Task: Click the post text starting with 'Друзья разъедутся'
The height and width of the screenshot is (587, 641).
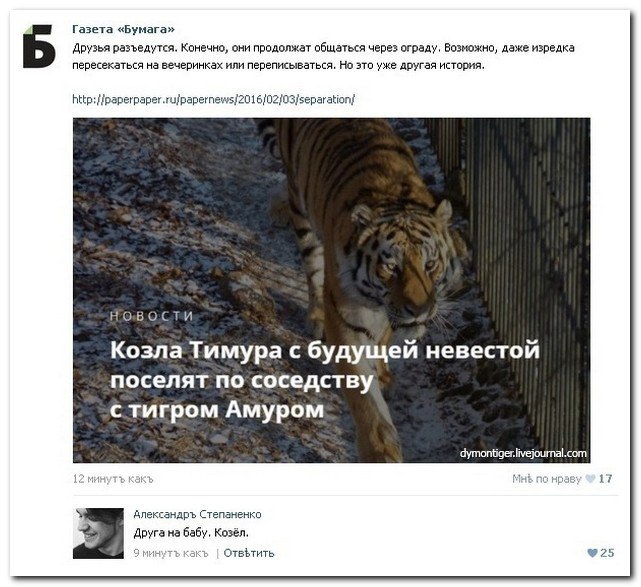Action: click(x=323, y=56)
